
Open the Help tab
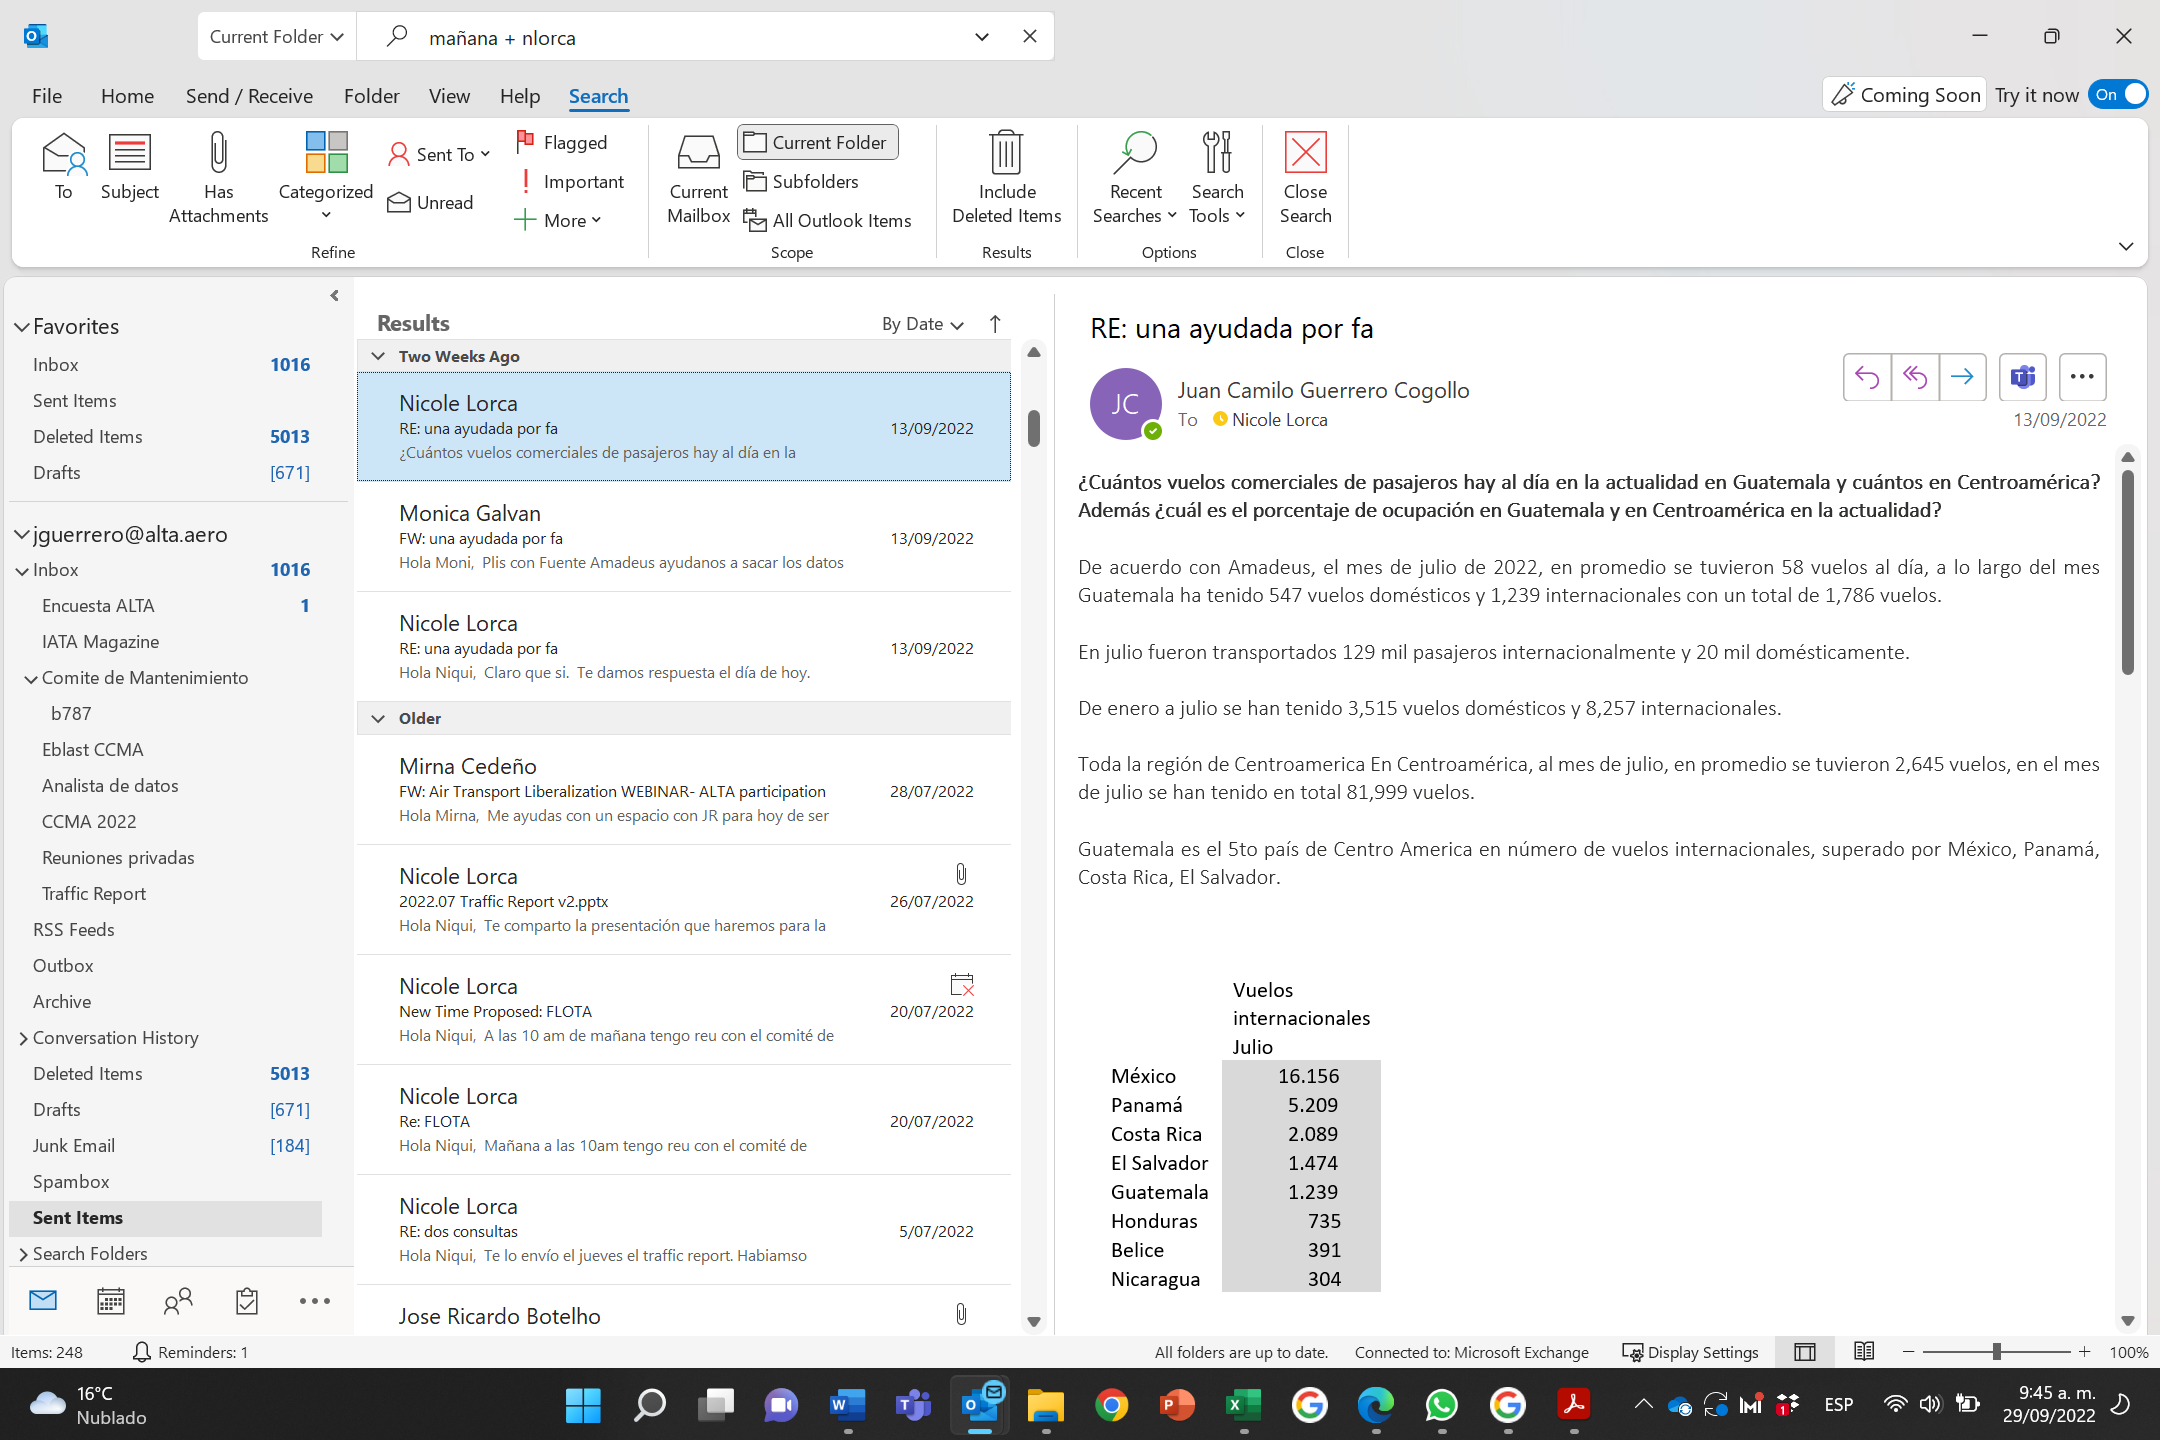click(x=519, y=96)
